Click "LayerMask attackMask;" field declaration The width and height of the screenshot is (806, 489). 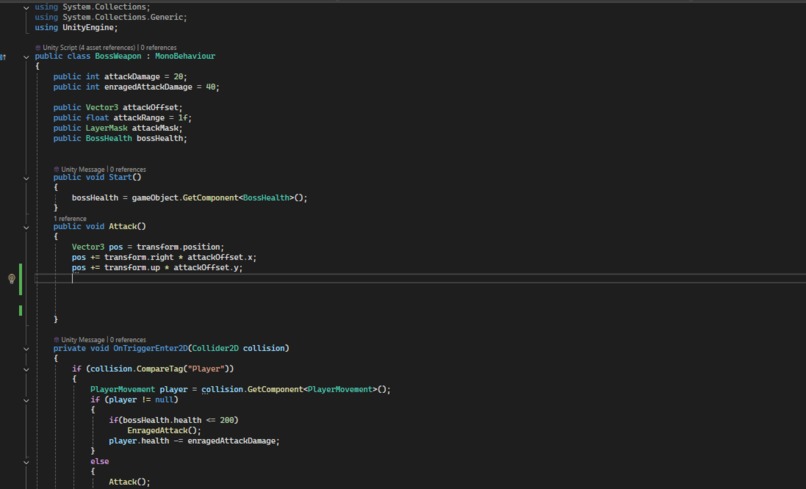point(134,128)
